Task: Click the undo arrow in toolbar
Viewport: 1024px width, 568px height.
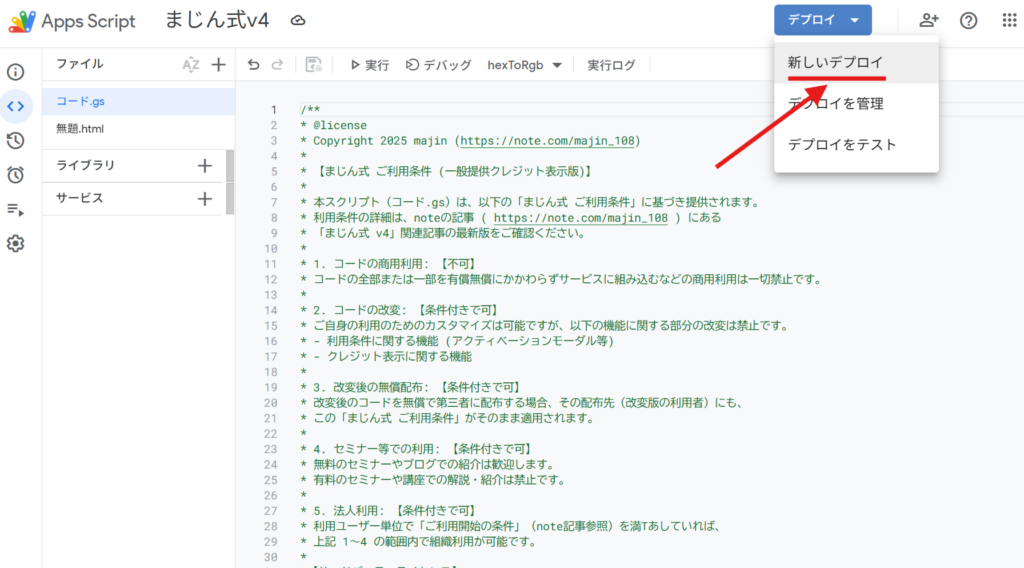Action: (x=253, y=65)
